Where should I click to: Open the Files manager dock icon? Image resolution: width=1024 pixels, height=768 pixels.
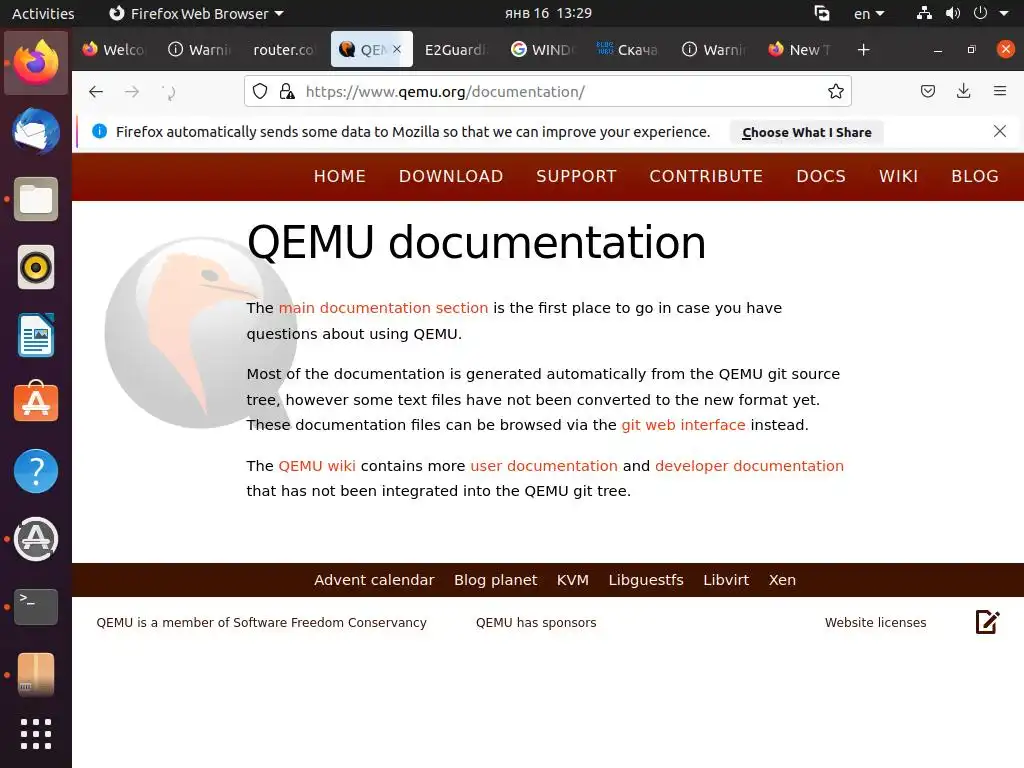[x=36, y=199]
